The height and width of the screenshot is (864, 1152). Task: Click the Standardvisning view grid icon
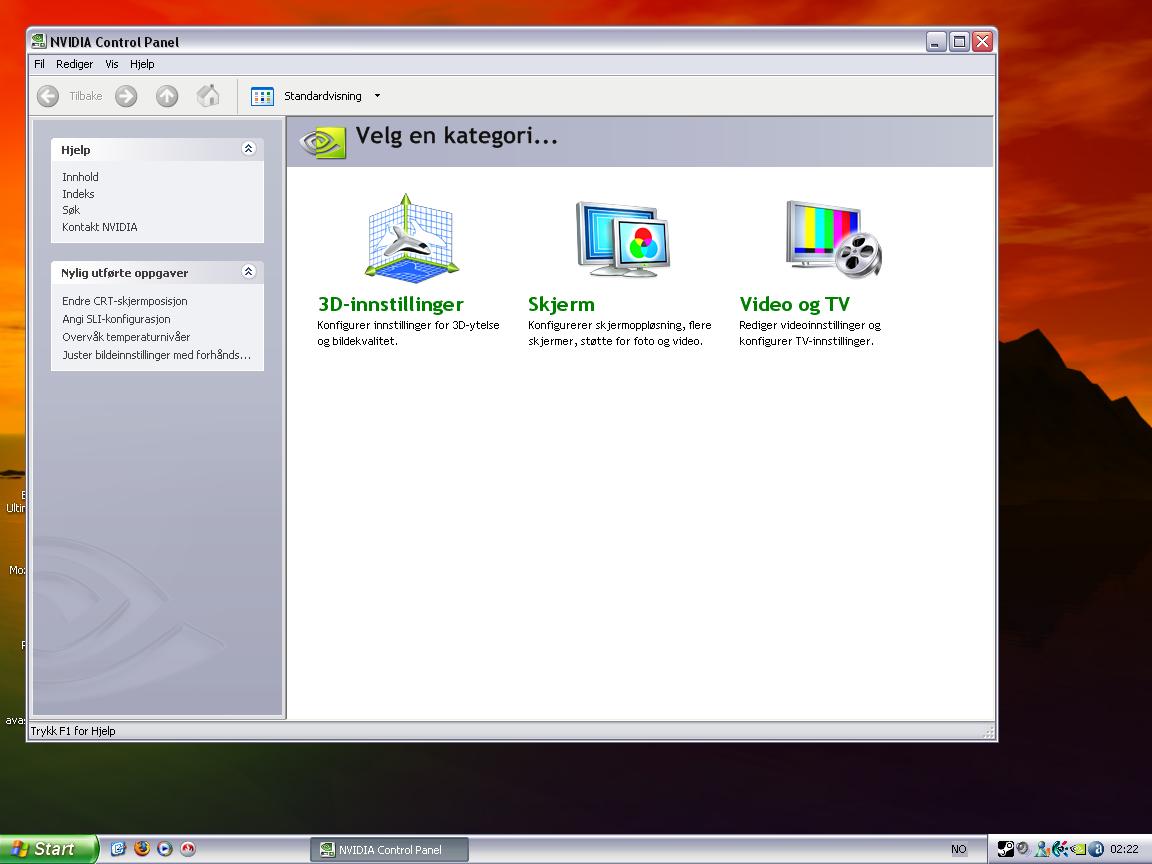click(x=262, y=96)
